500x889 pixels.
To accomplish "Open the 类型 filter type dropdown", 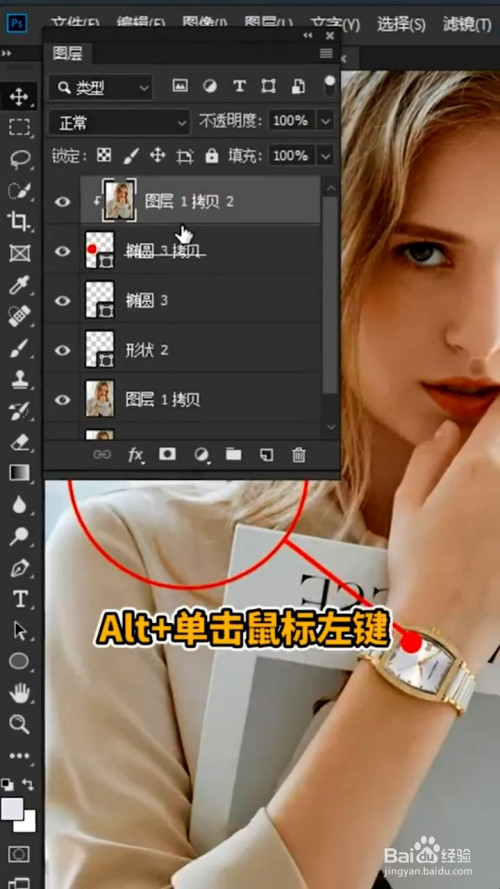I will 100,87.
